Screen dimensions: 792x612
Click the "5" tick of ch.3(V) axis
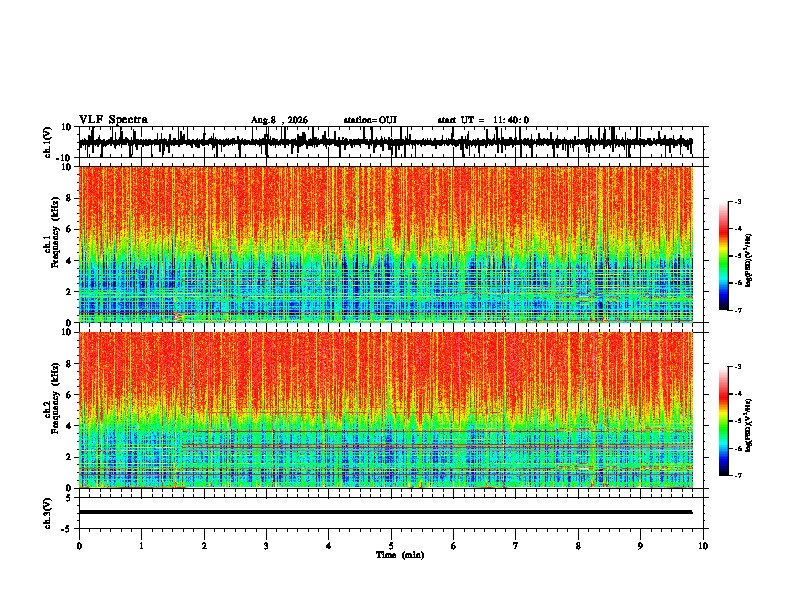point(70,498)
